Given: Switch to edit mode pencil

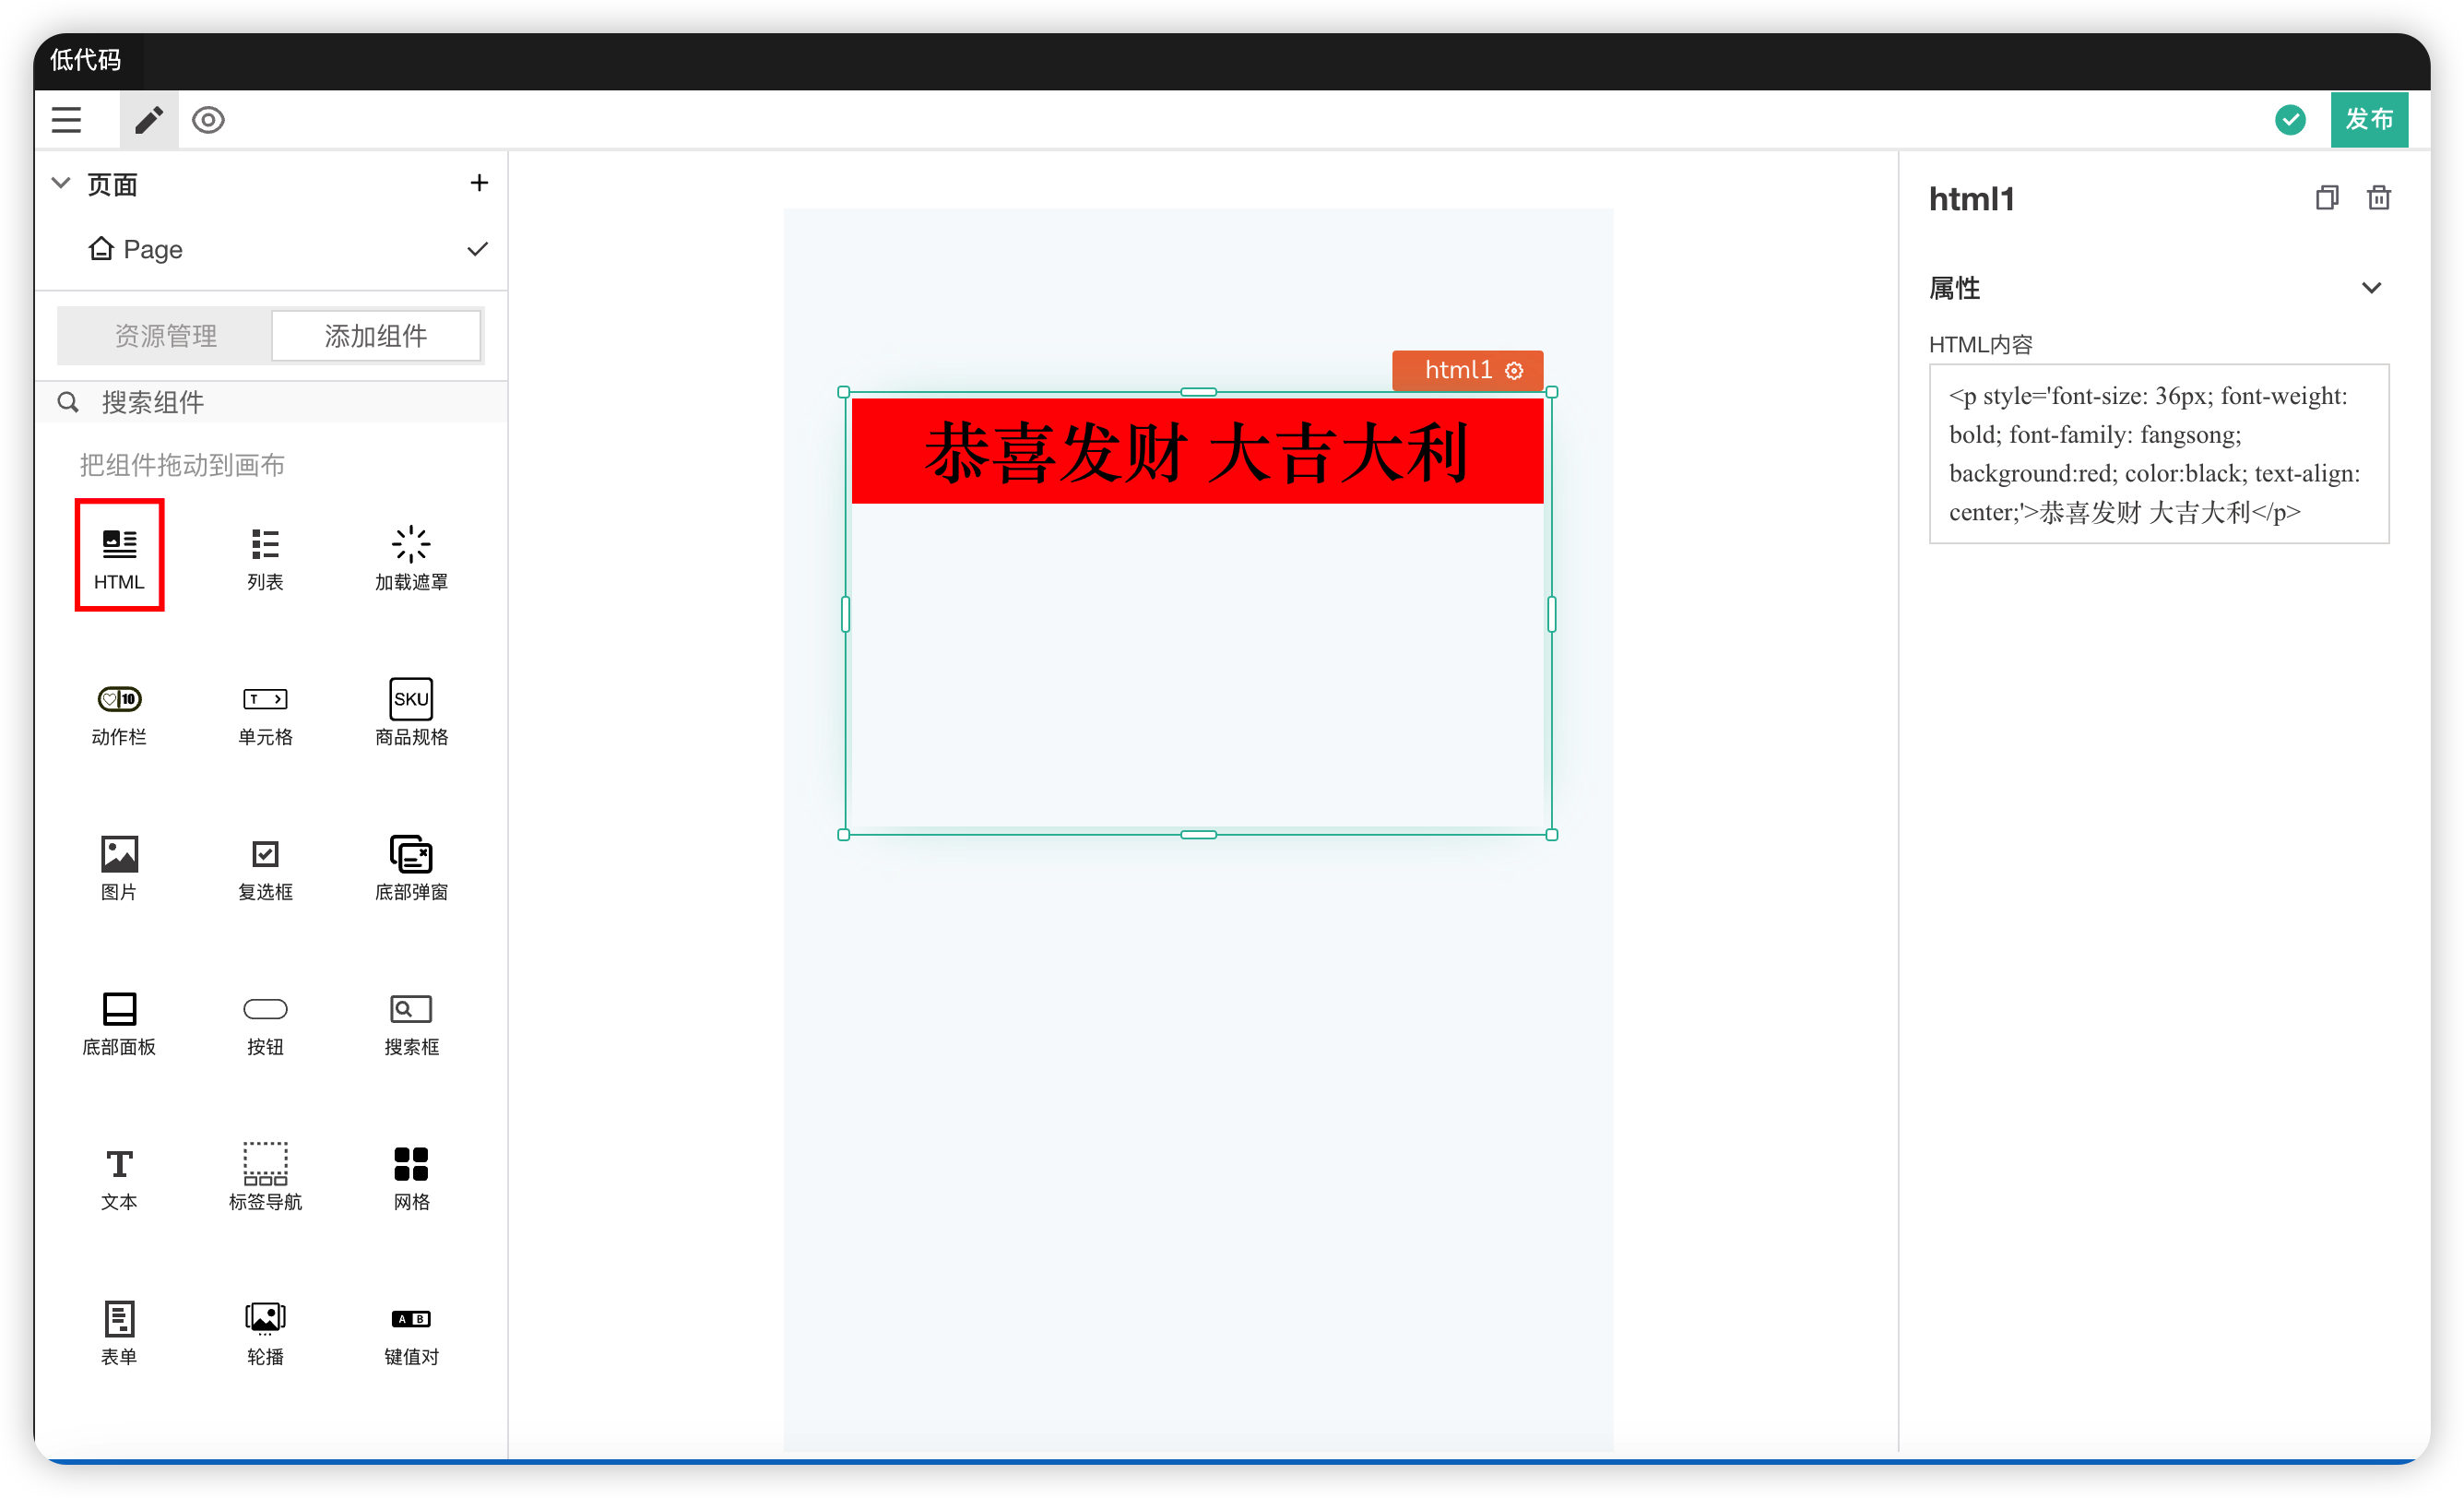Looking at the screenshot, I should 149,120.
